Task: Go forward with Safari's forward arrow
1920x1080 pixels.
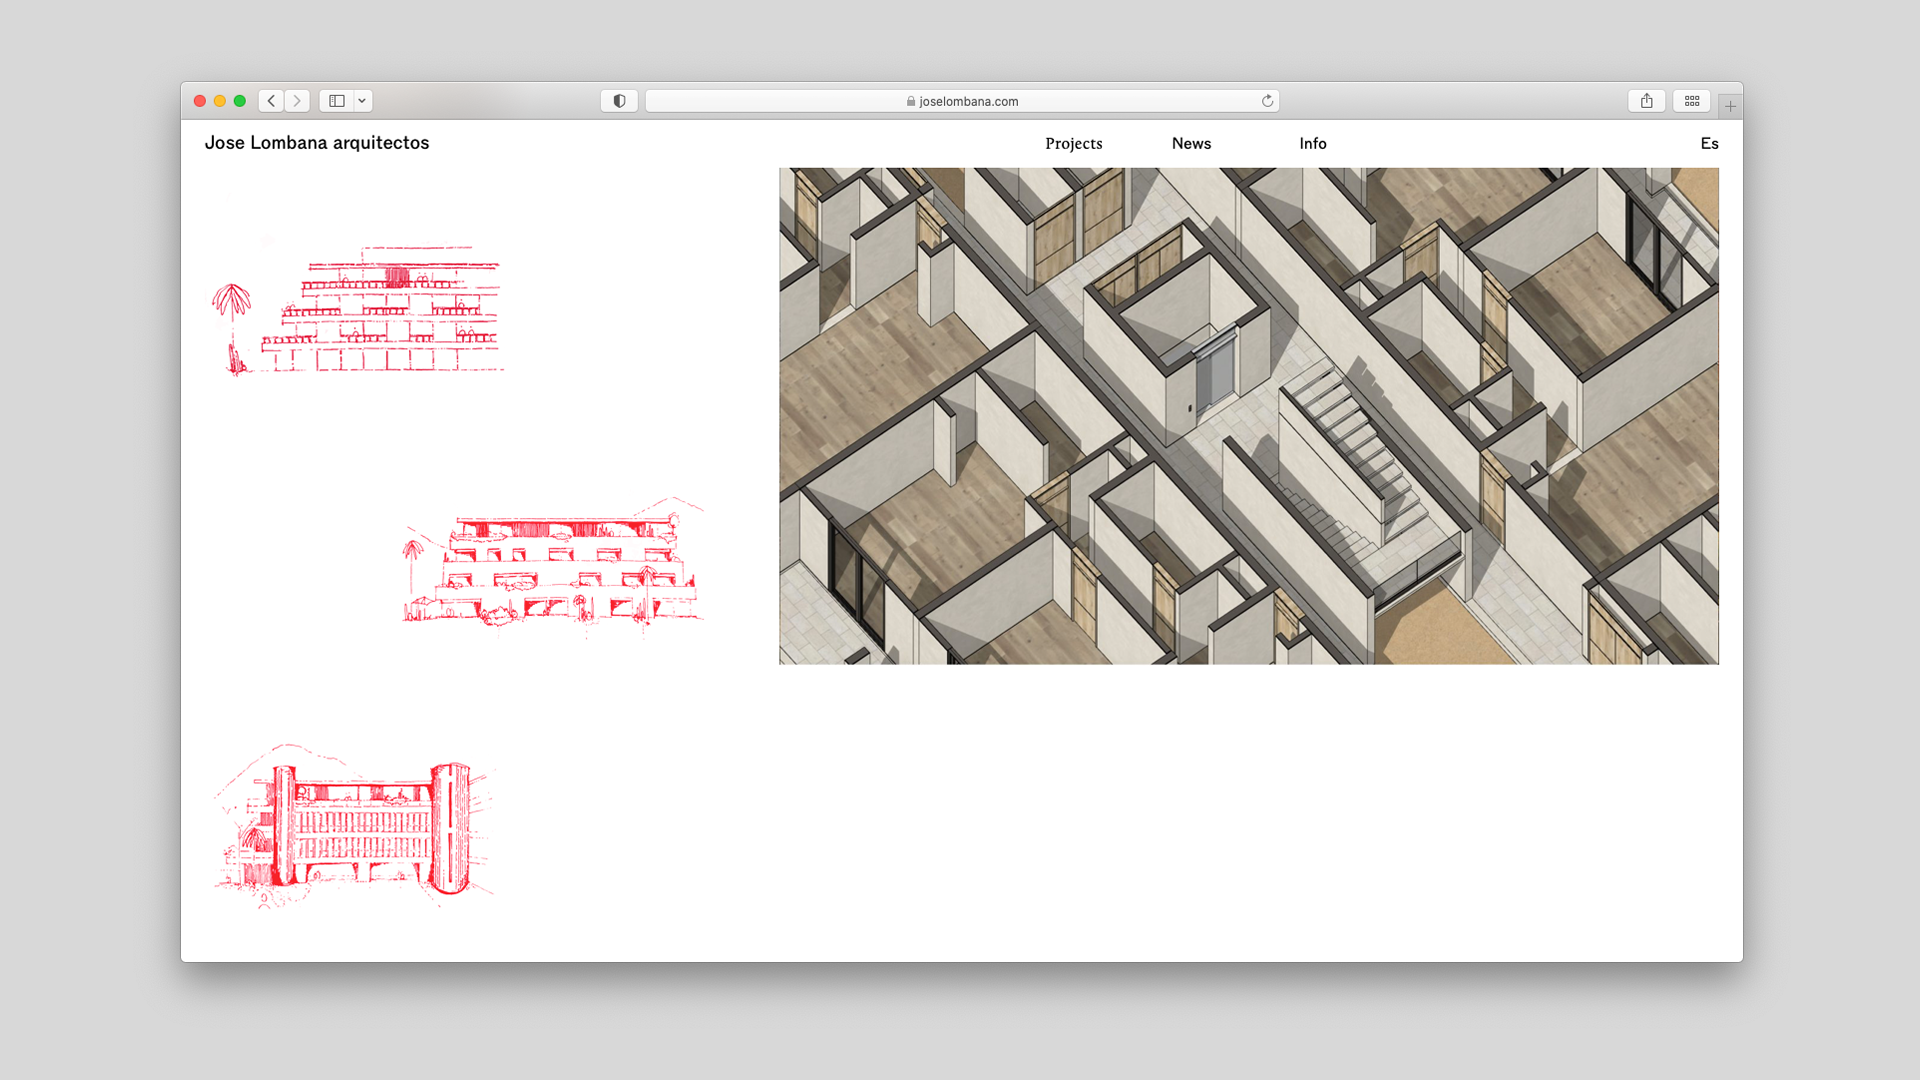Action: (x=297, y=101)
